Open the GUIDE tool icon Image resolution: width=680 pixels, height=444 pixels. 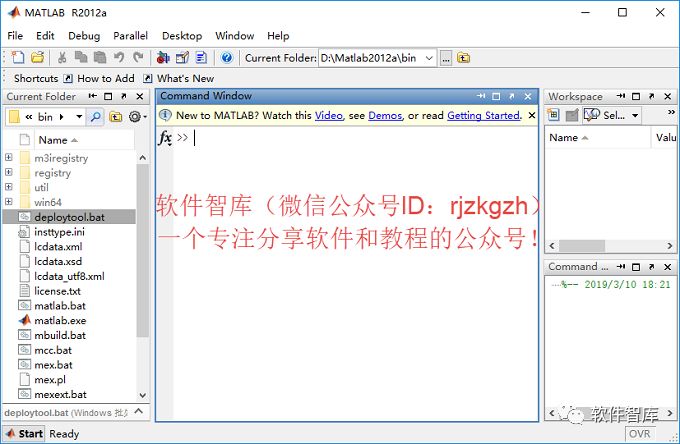[x=182, y=57]
